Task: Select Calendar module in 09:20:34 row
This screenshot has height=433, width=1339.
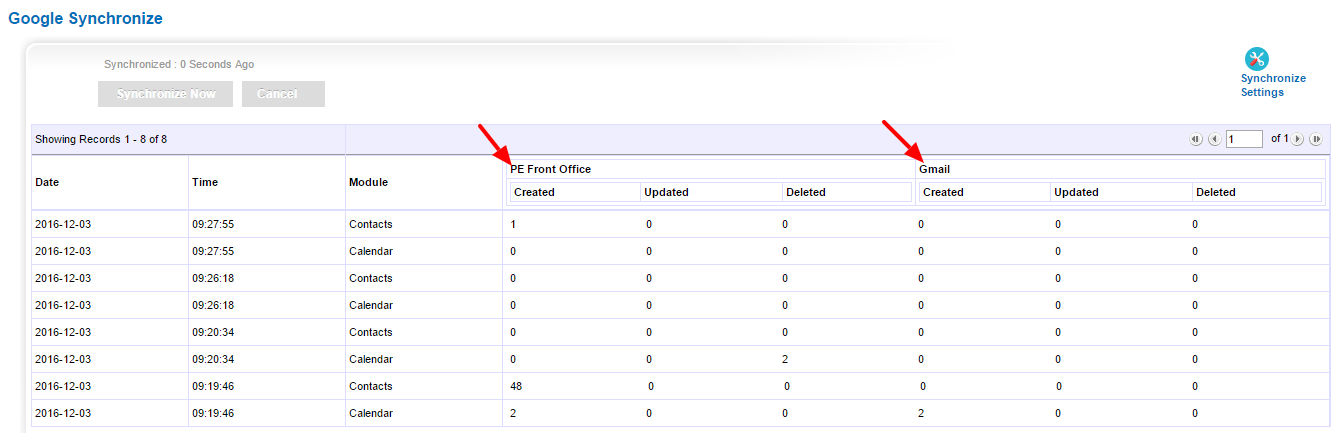Action: pyautogui.click(x=370, y=359)
